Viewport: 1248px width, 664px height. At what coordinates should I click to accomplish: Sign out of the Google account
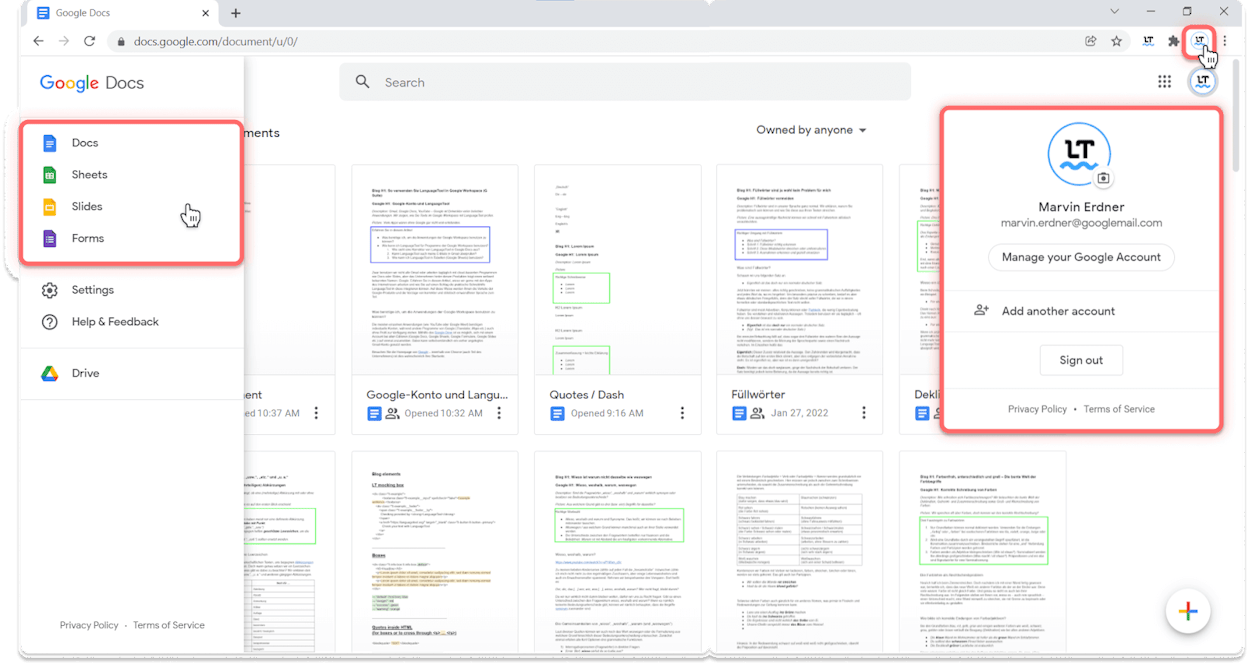tap(1081, 360)
